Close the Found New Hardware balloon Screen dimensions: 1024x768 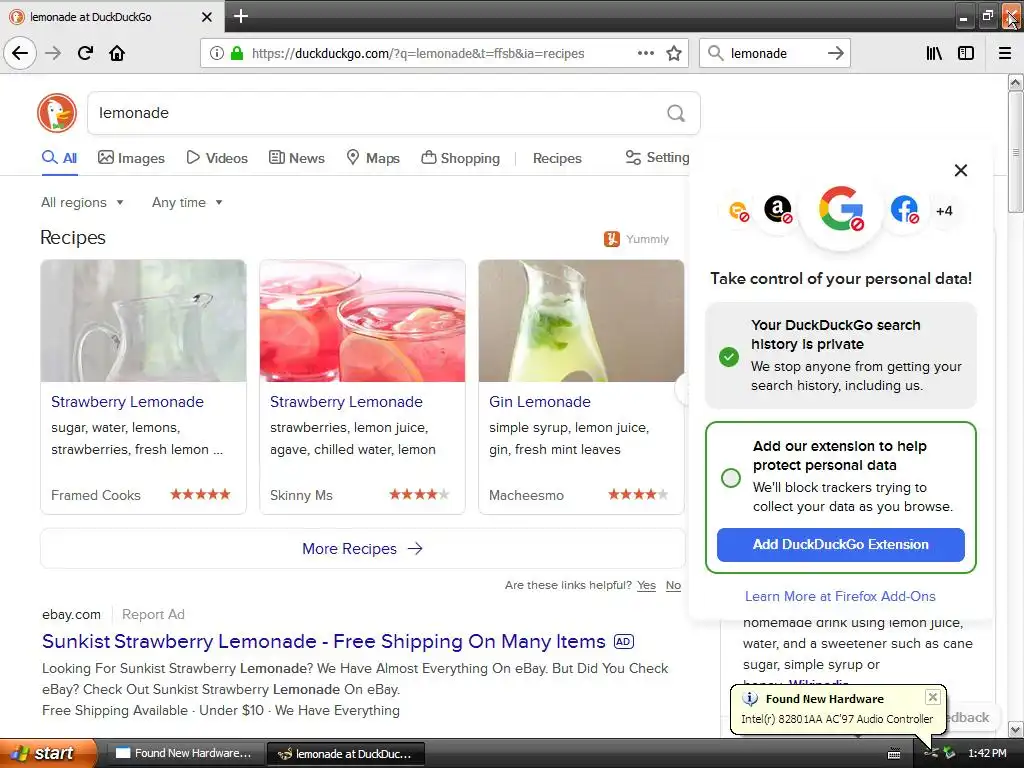tap(933, 697)
